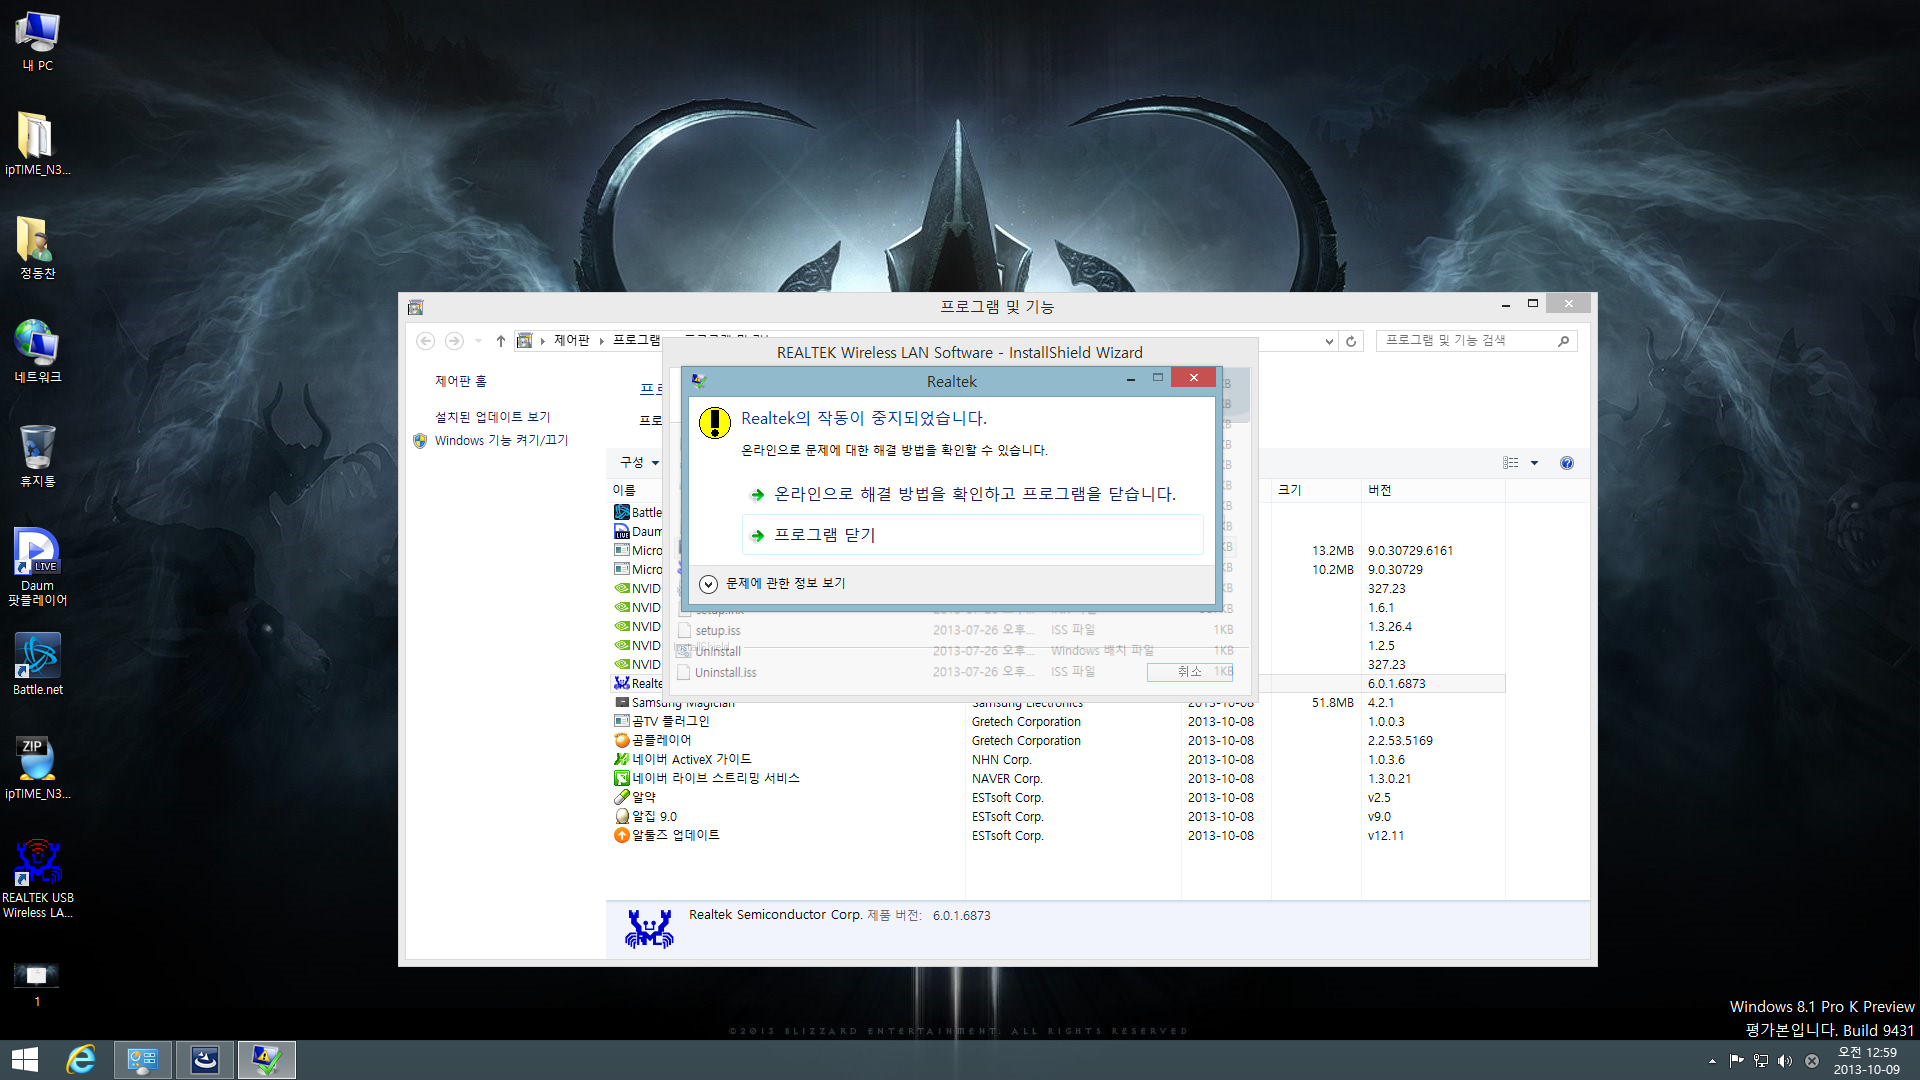The height and width of the screenshot is (1080, 1920).
Task: Select the 곰TV 플러그인 program row
Action: 1059,722
